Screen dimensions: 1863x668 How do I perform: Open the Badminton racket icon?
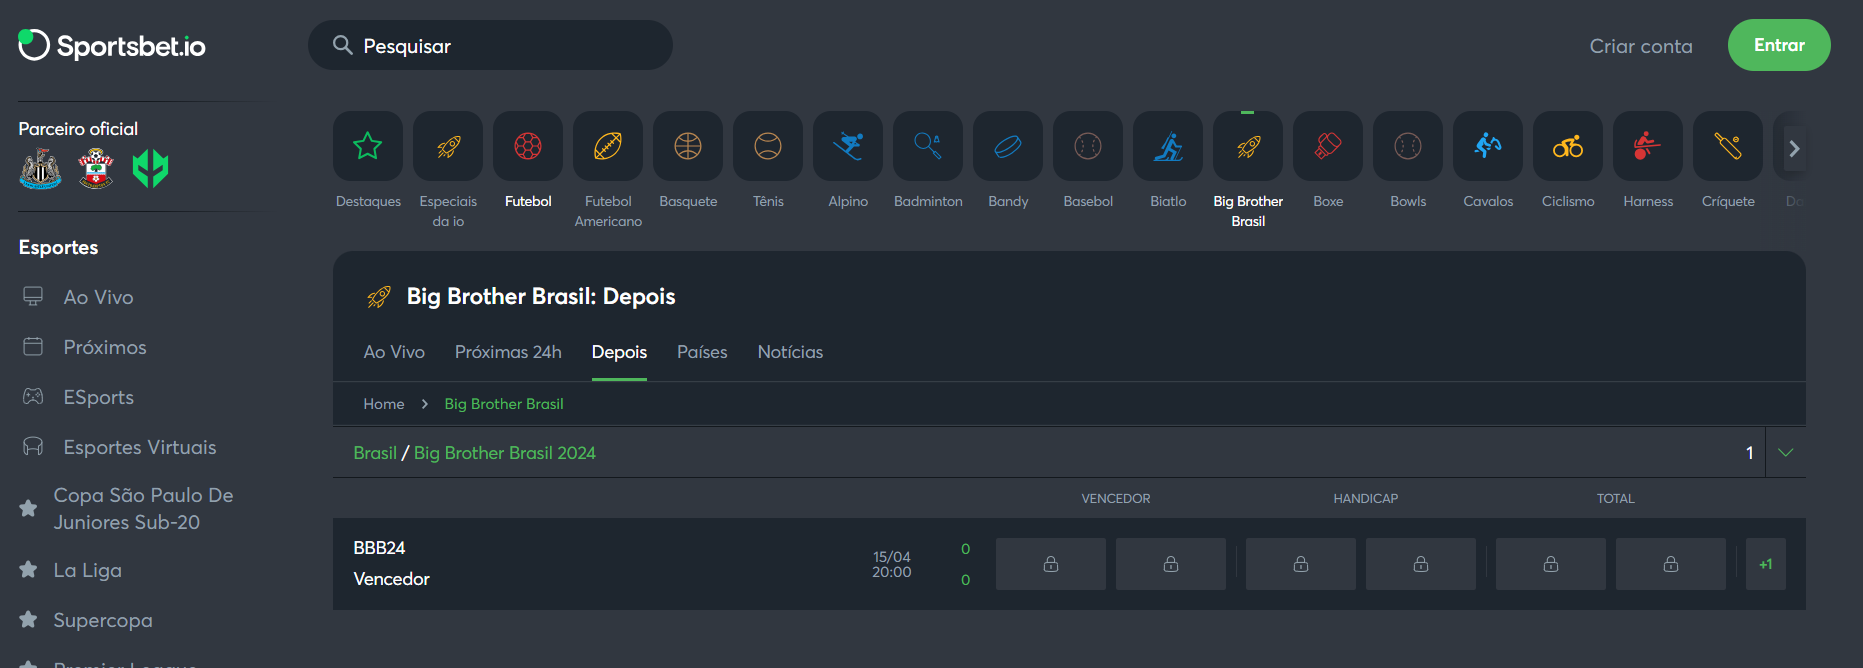pos(928,146)
